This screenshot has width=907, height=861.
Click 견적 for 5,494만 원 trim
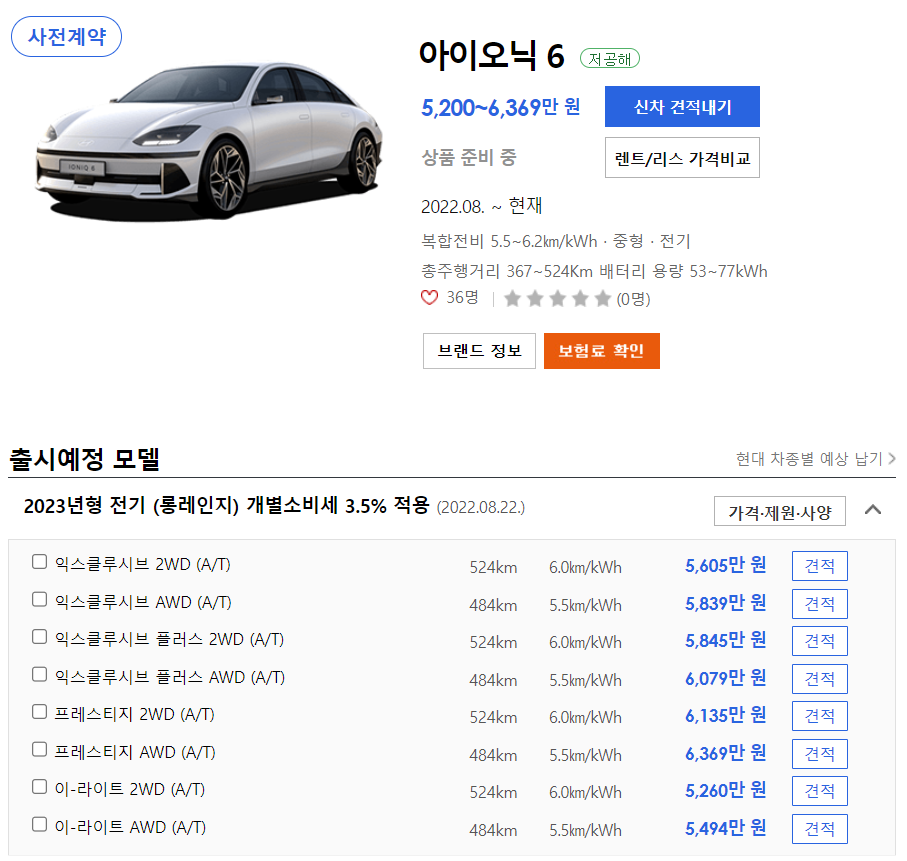(x=820, y=829)
